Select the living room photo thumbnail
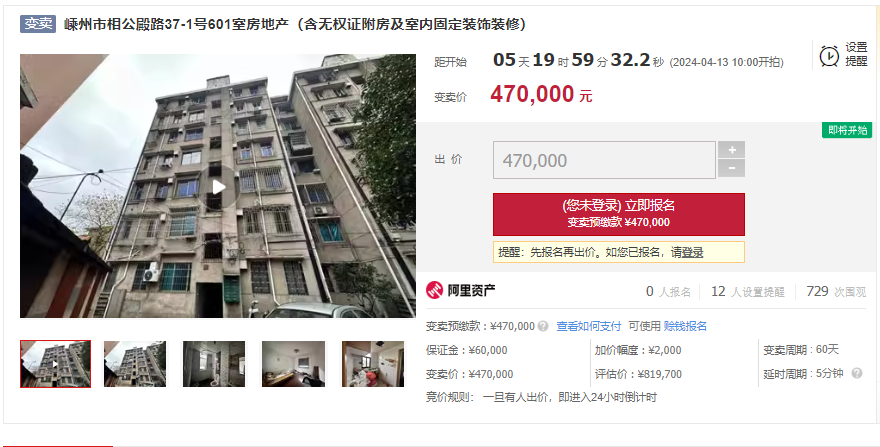Screen dimensions: 880x447 pyautogui.click(x=373, y=364)
